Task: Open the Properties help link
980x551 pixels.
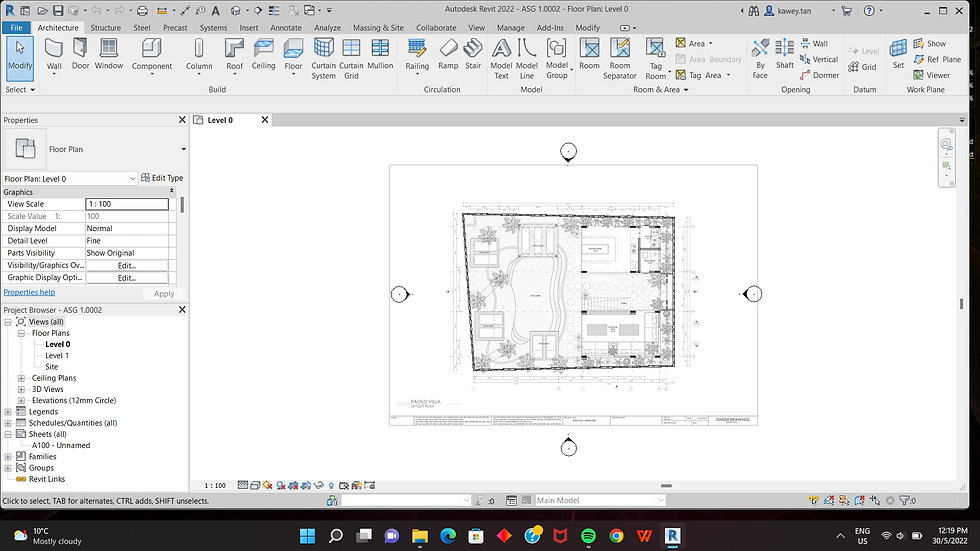Action: 29,292
